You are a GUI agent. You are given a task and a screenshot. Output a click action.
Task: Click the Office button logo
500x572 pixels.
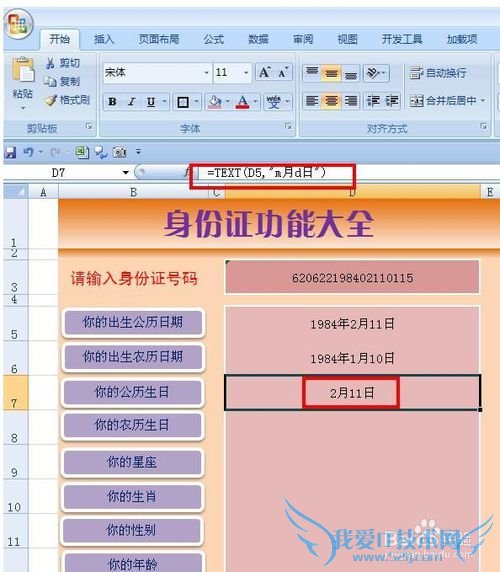18,24
